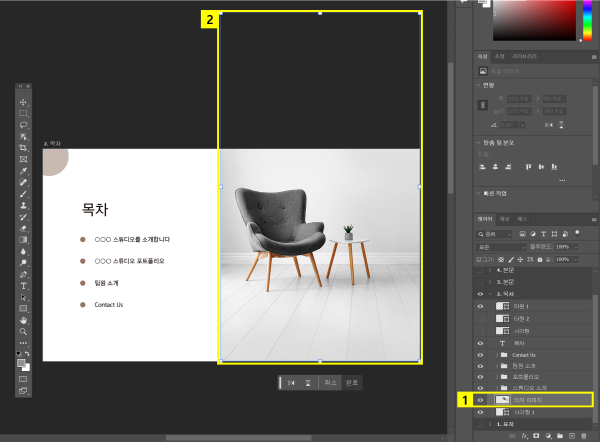Delete layer with trash icon
600x442 pixels.
(x=584, y=436)
